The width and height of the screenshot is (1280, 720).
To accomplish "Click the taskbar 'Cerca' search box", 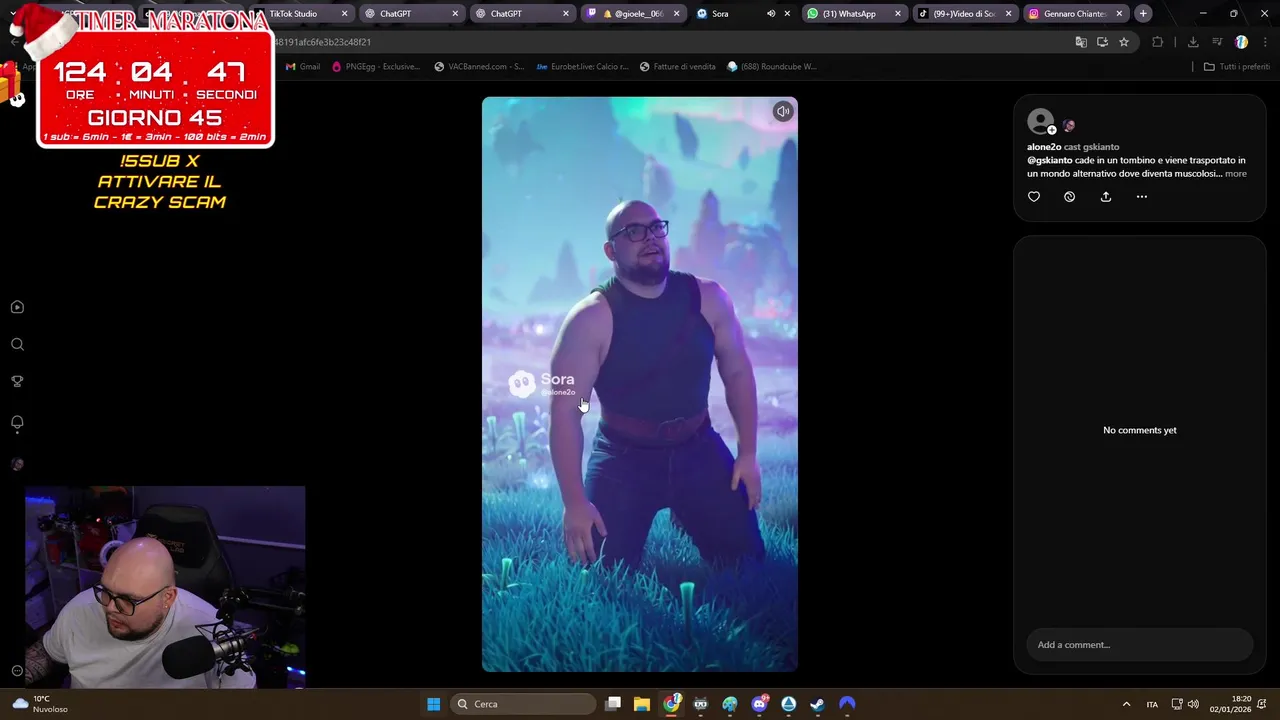I will (521, 704).
